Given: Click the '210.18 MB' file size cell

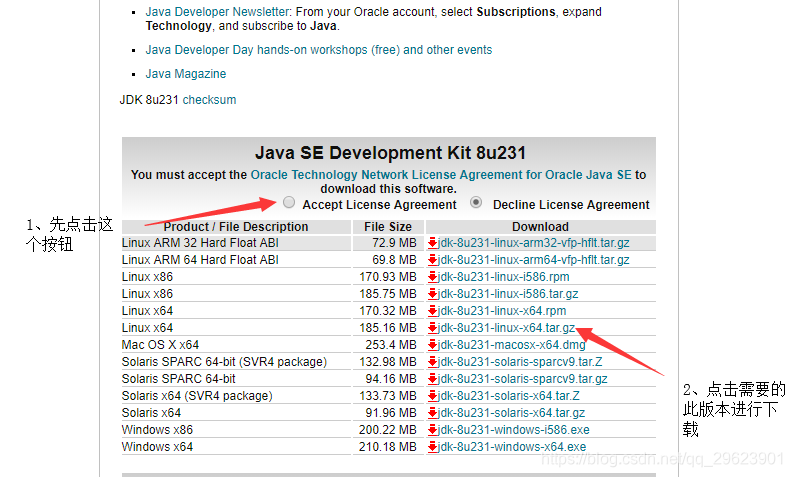Looking at the screenshot, I should tap(388, 447).
